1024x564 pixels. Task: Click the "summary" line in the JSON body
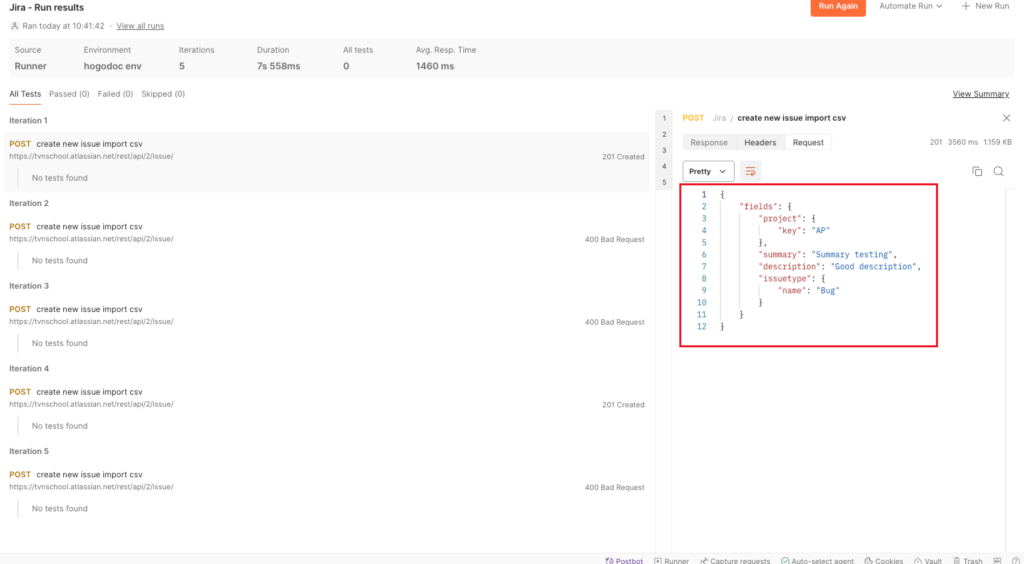coord(827,255)
